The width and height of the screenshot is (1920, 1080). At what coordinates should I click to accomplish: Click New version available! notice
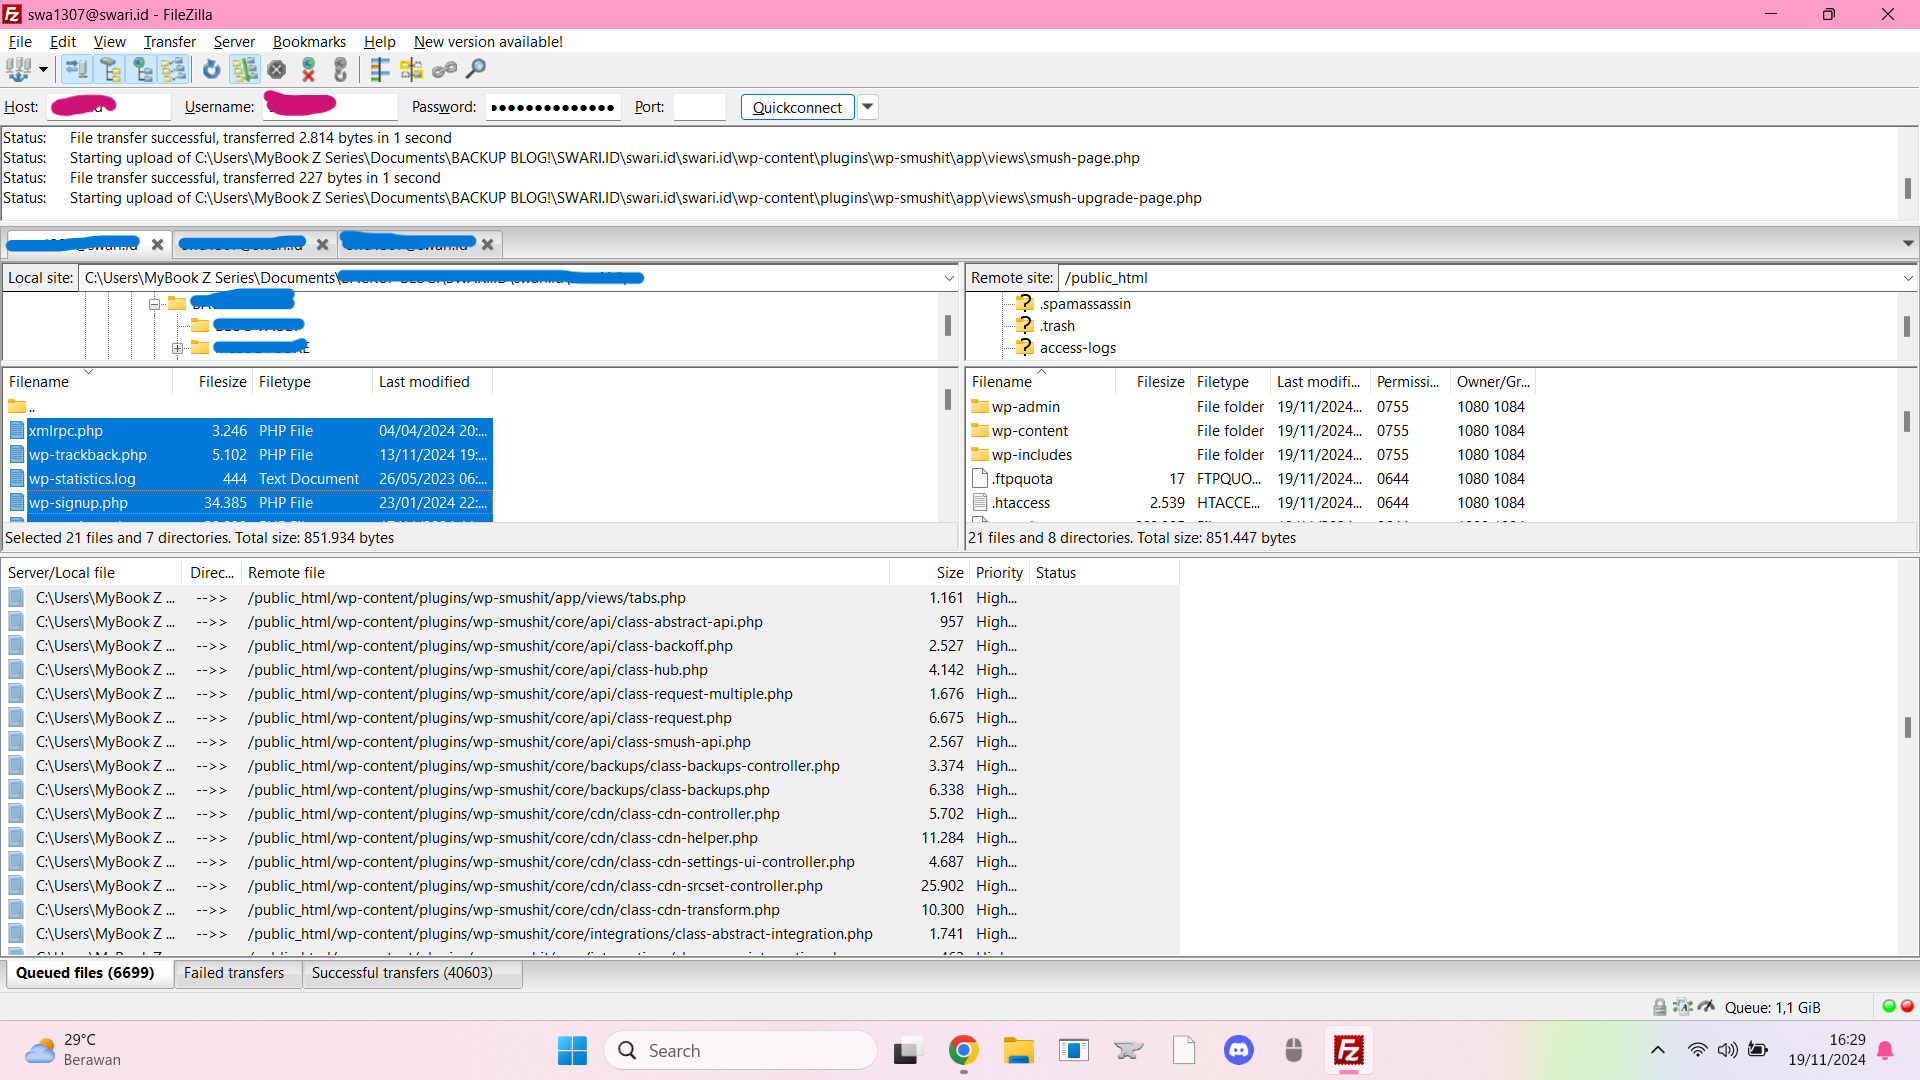(488, 42)
